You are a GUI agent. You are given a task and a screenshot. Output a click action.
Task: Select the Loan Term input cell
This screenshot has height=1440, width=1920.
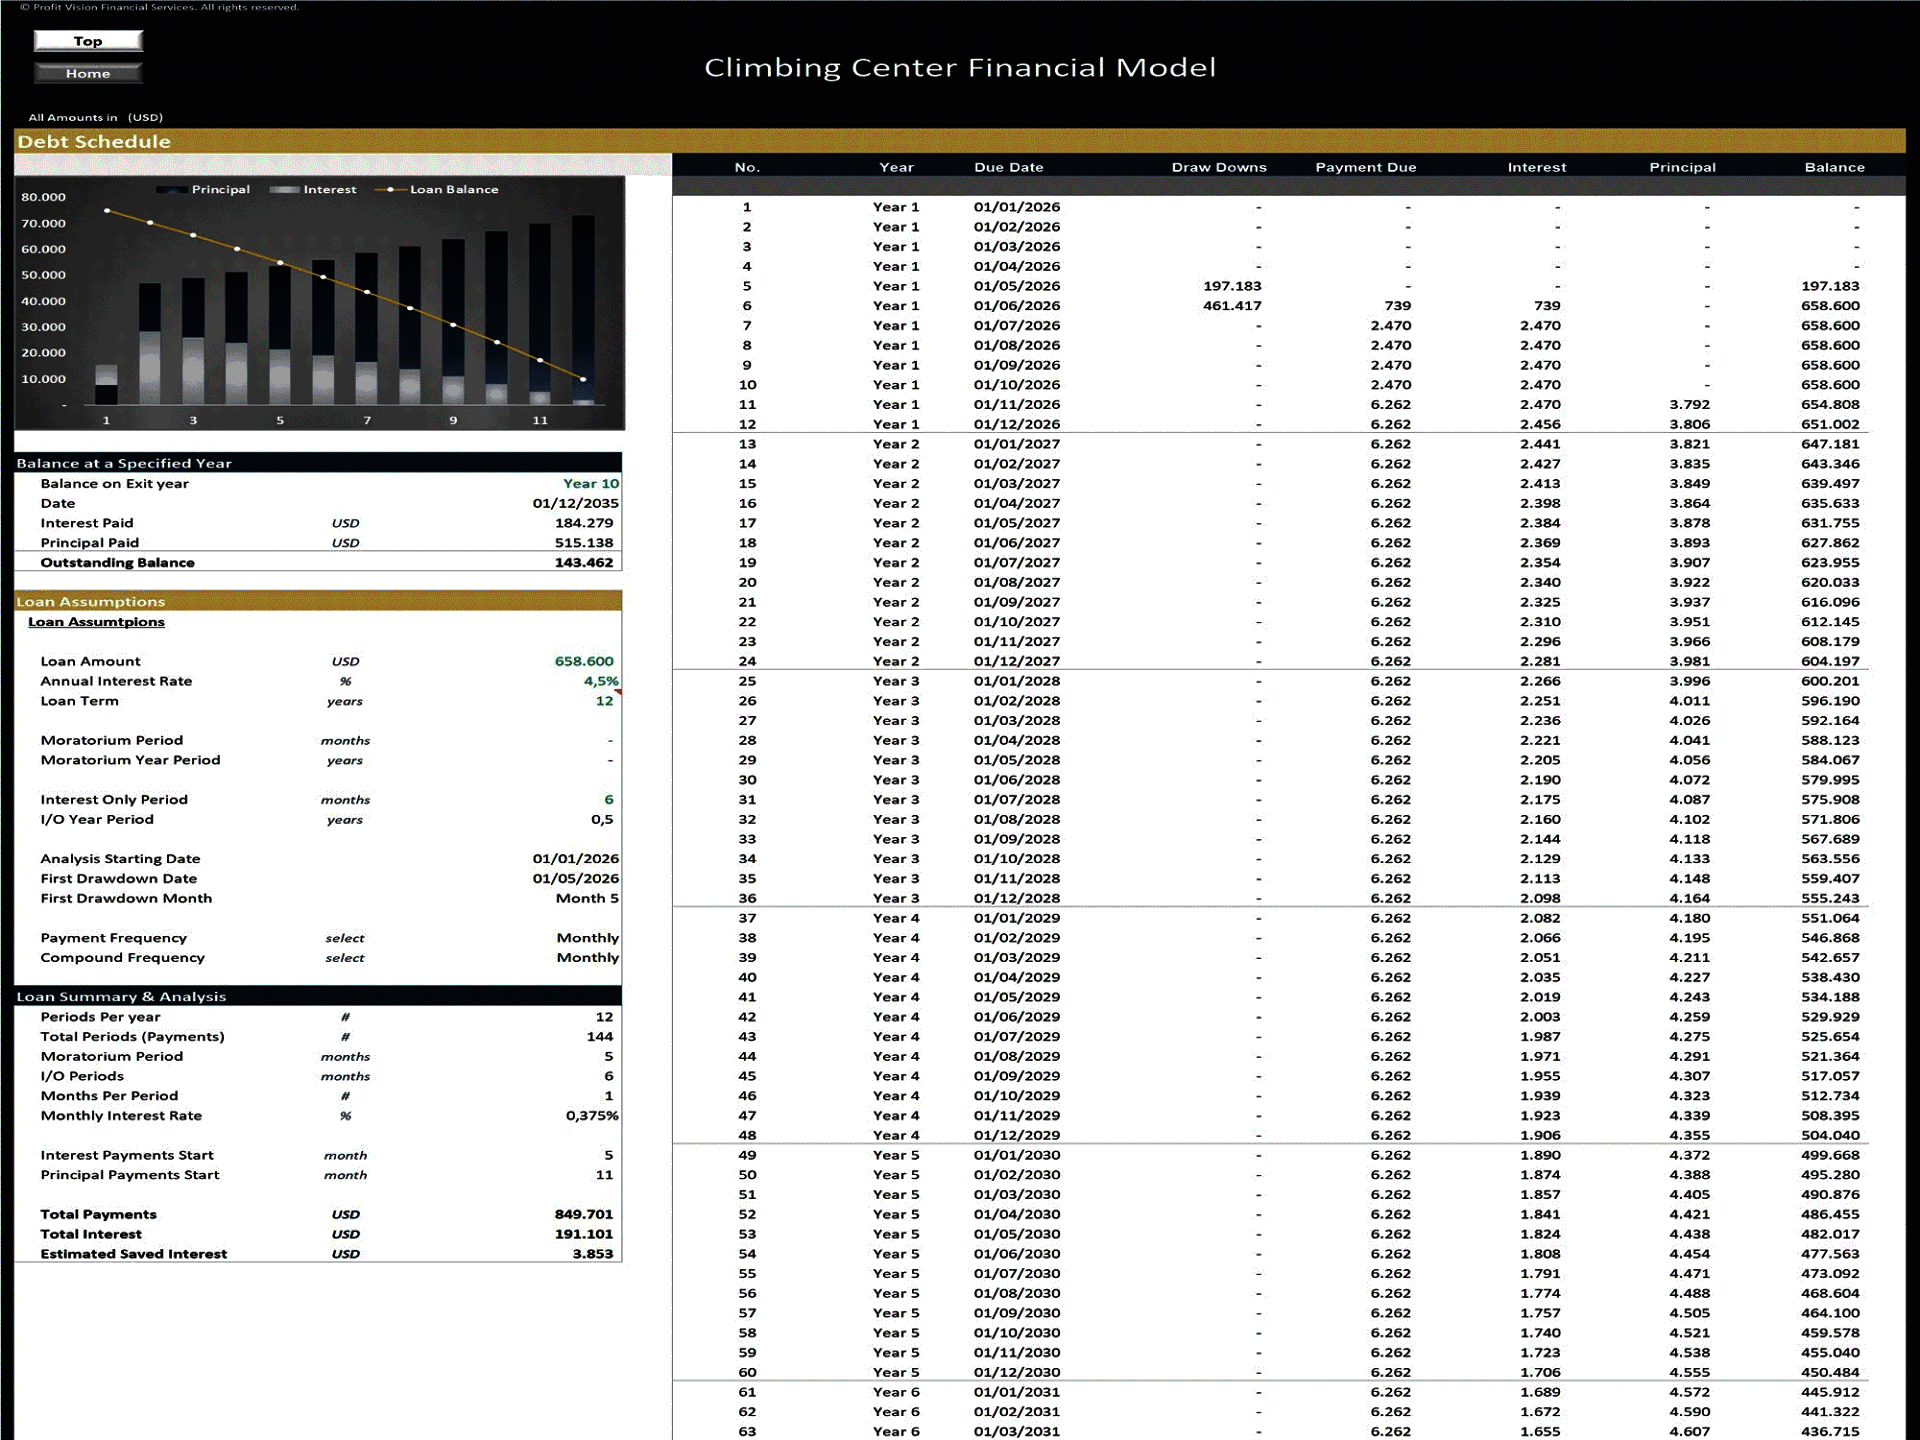pyautogui.click(x=603, y=701)
